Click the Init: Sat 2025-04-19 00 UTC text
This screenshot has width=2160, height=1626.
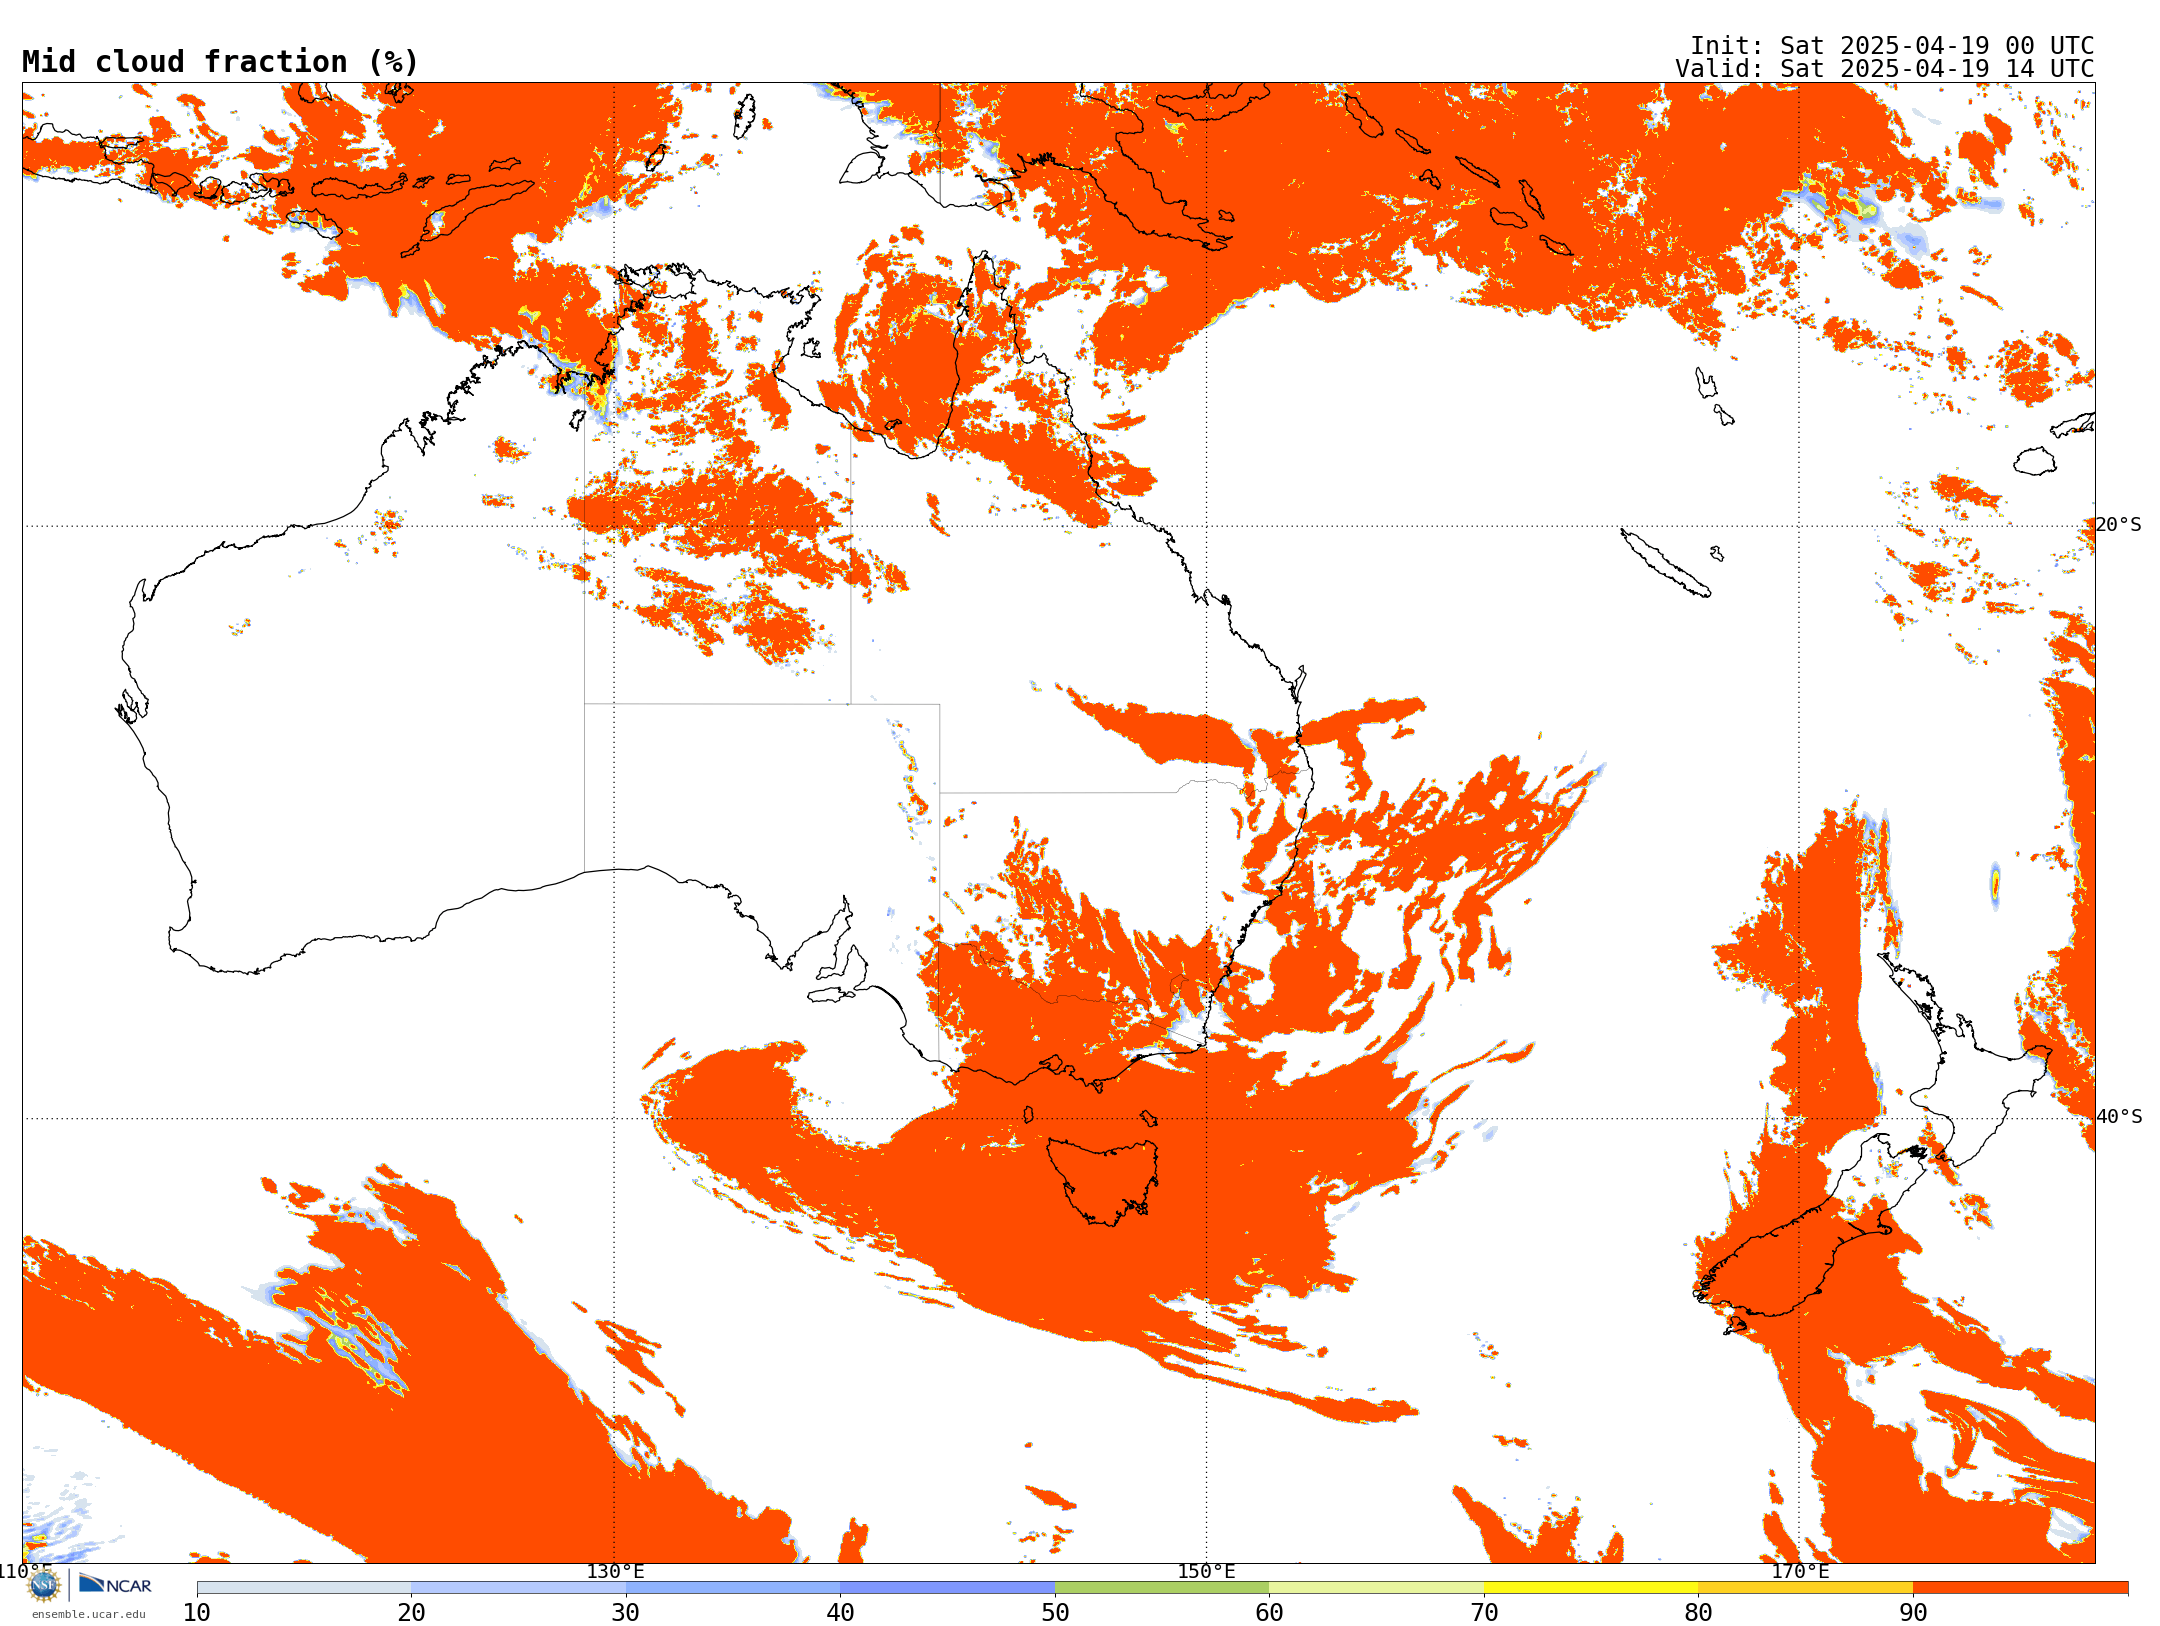pos(1892,46)
